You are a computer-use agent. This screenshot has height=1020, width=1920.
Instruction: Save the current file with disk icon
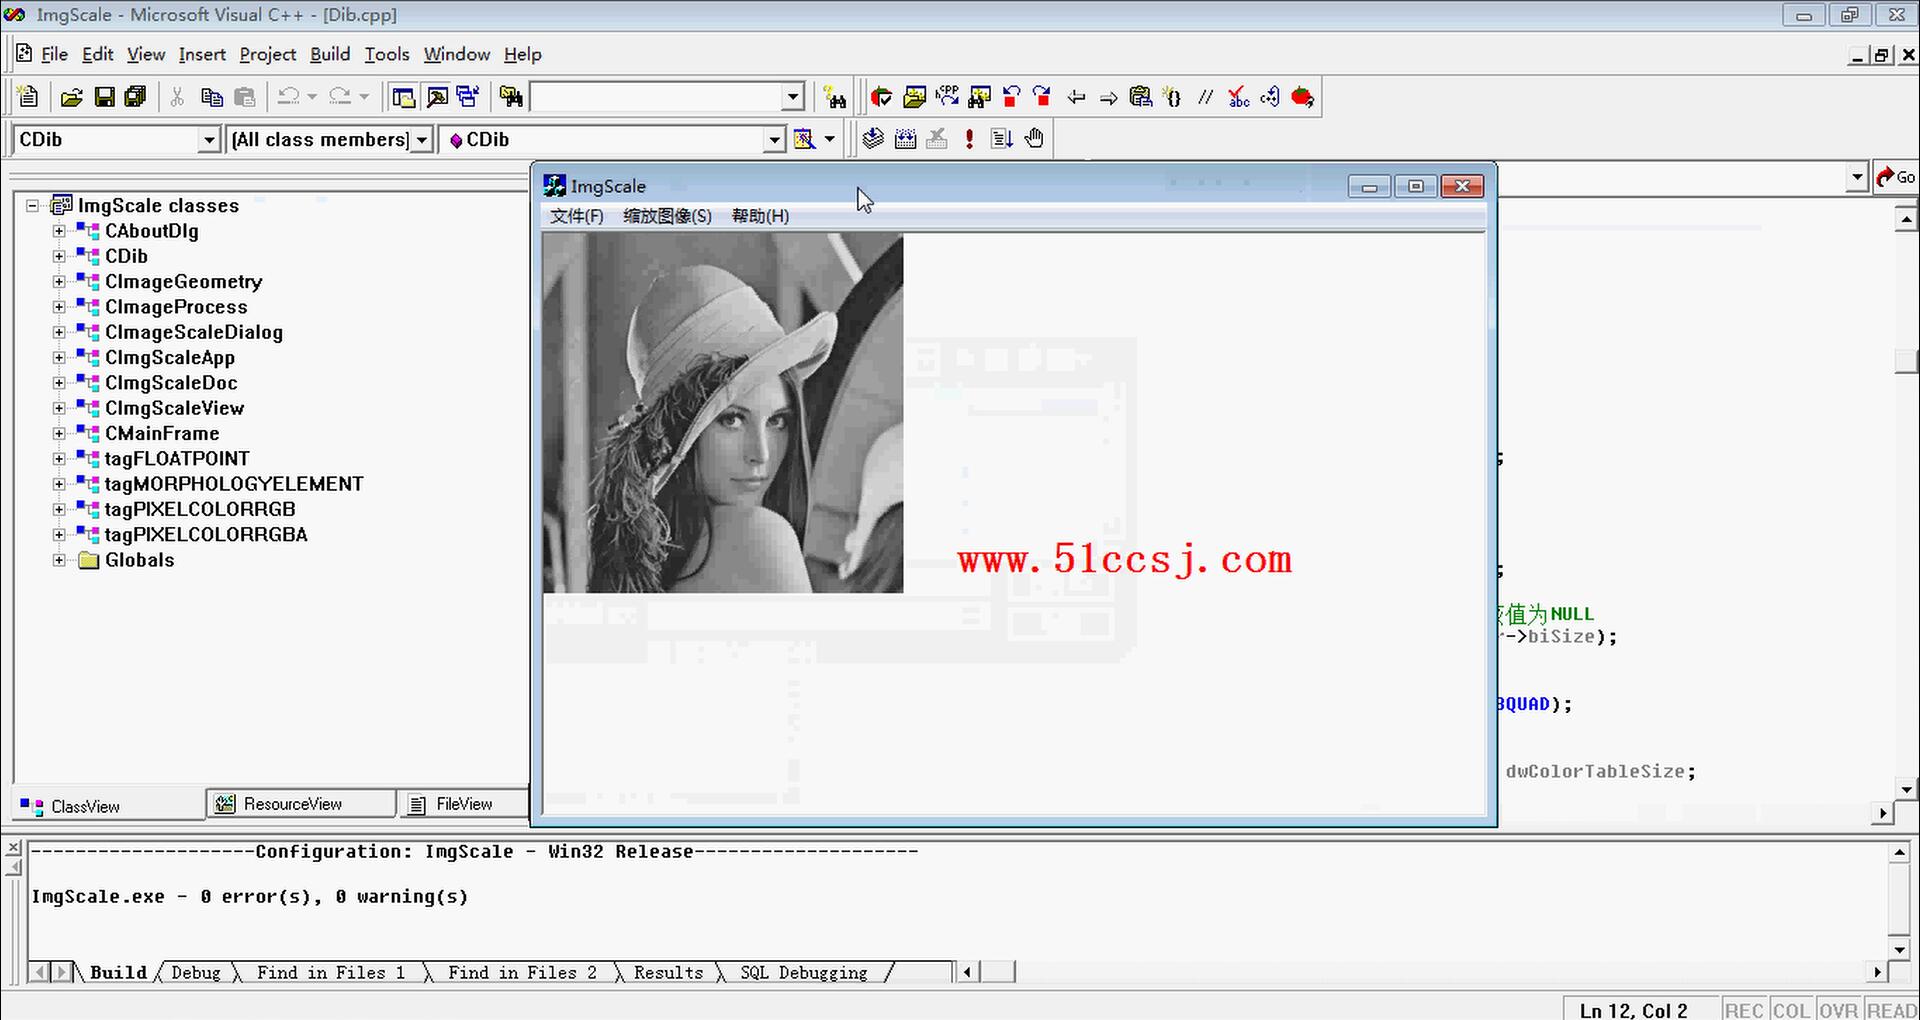click(104, 97)
